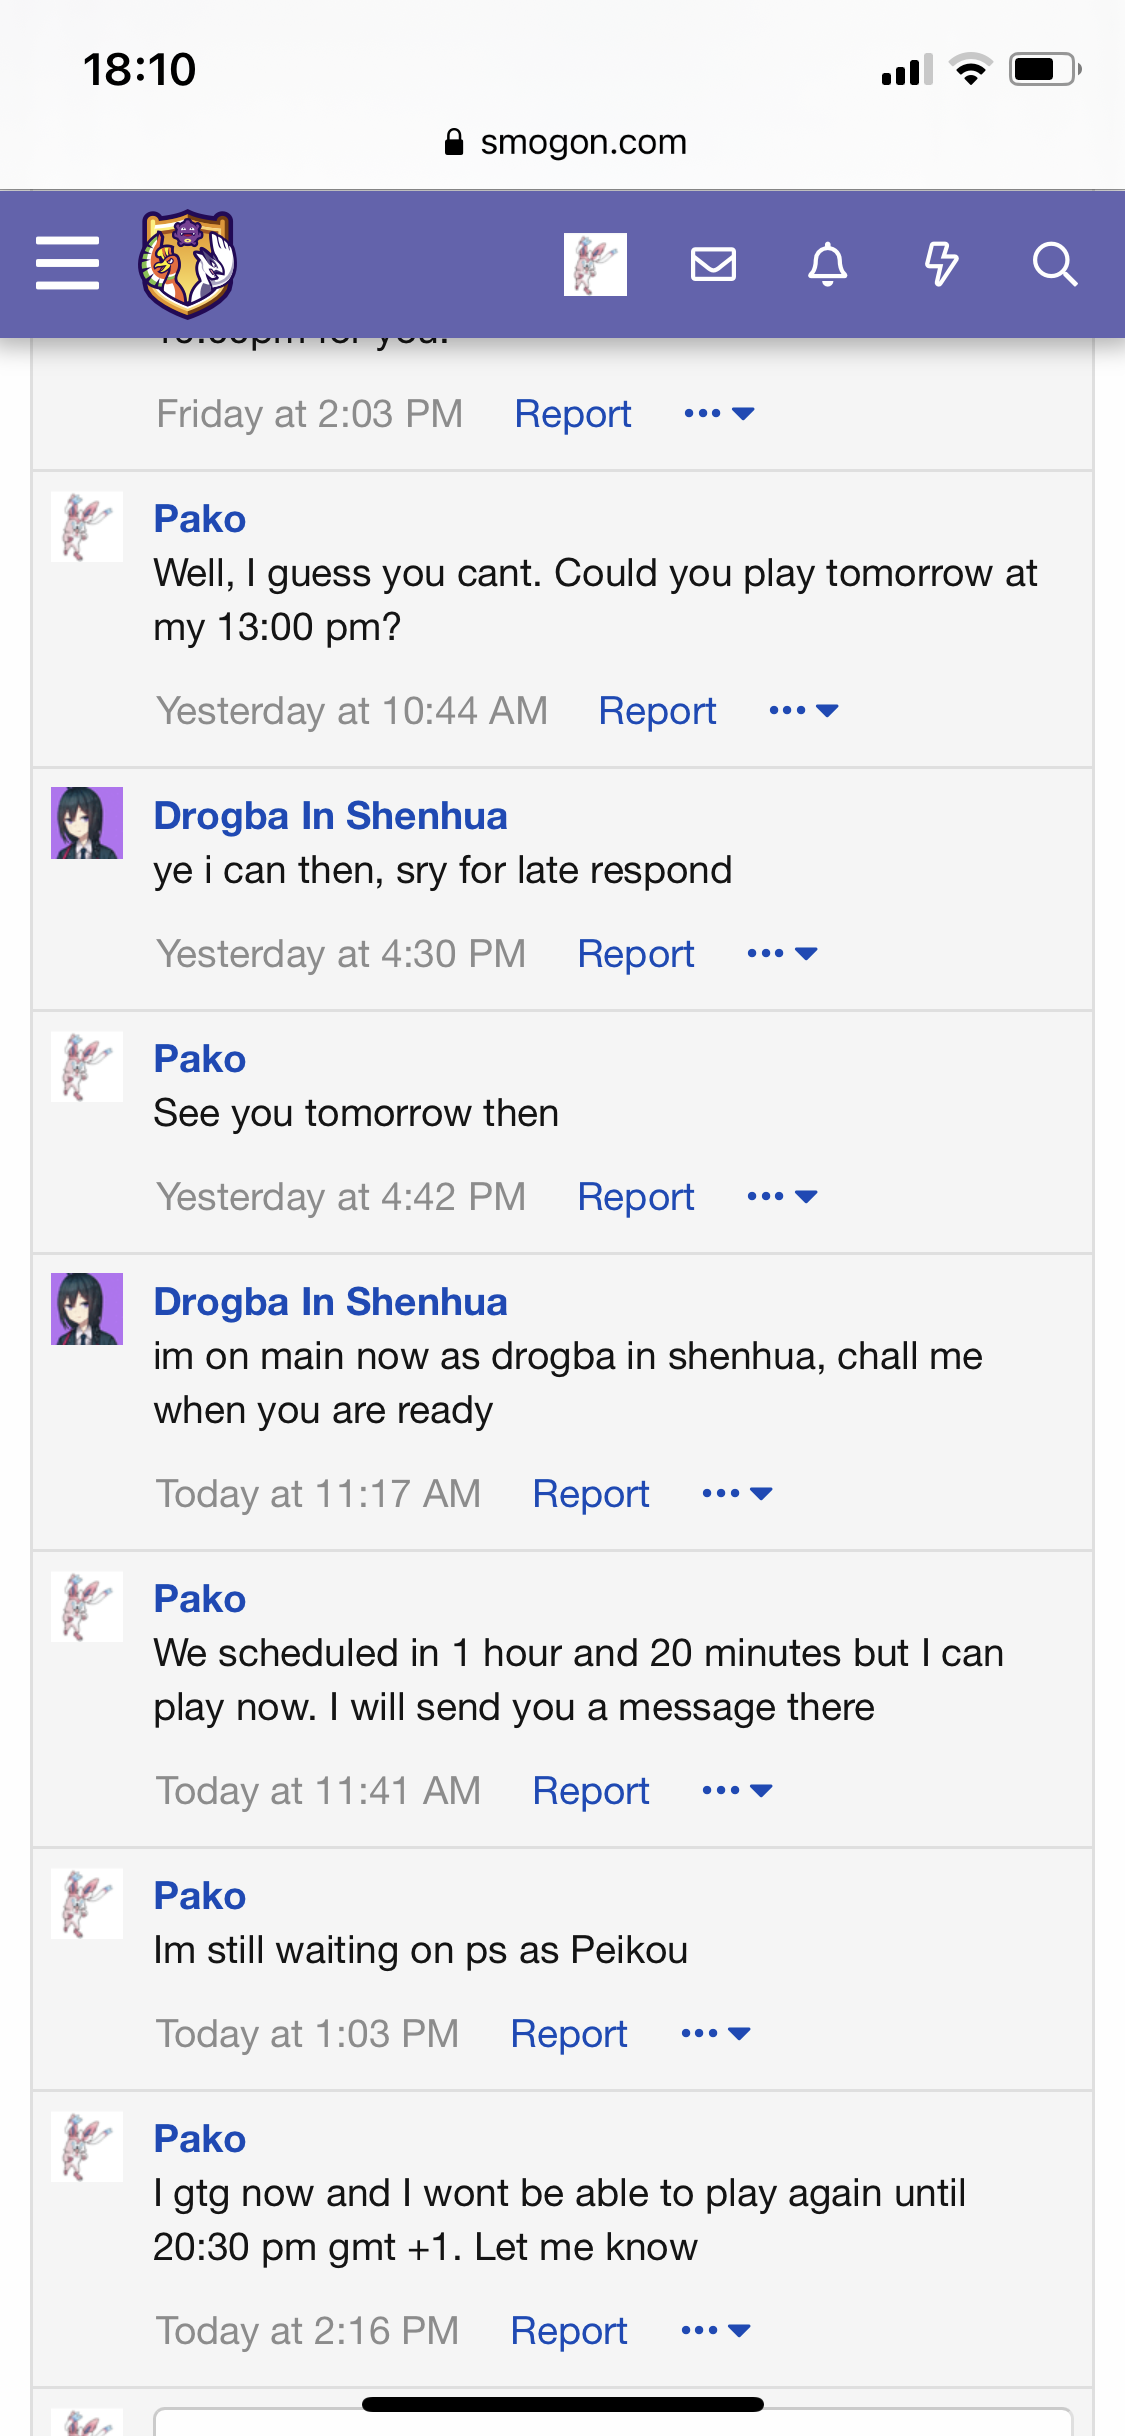Open Pako's username link on 11:41 AM message
Image resolution: width=1125 pixels, height=2436 pixels.
click(200, 1599)
